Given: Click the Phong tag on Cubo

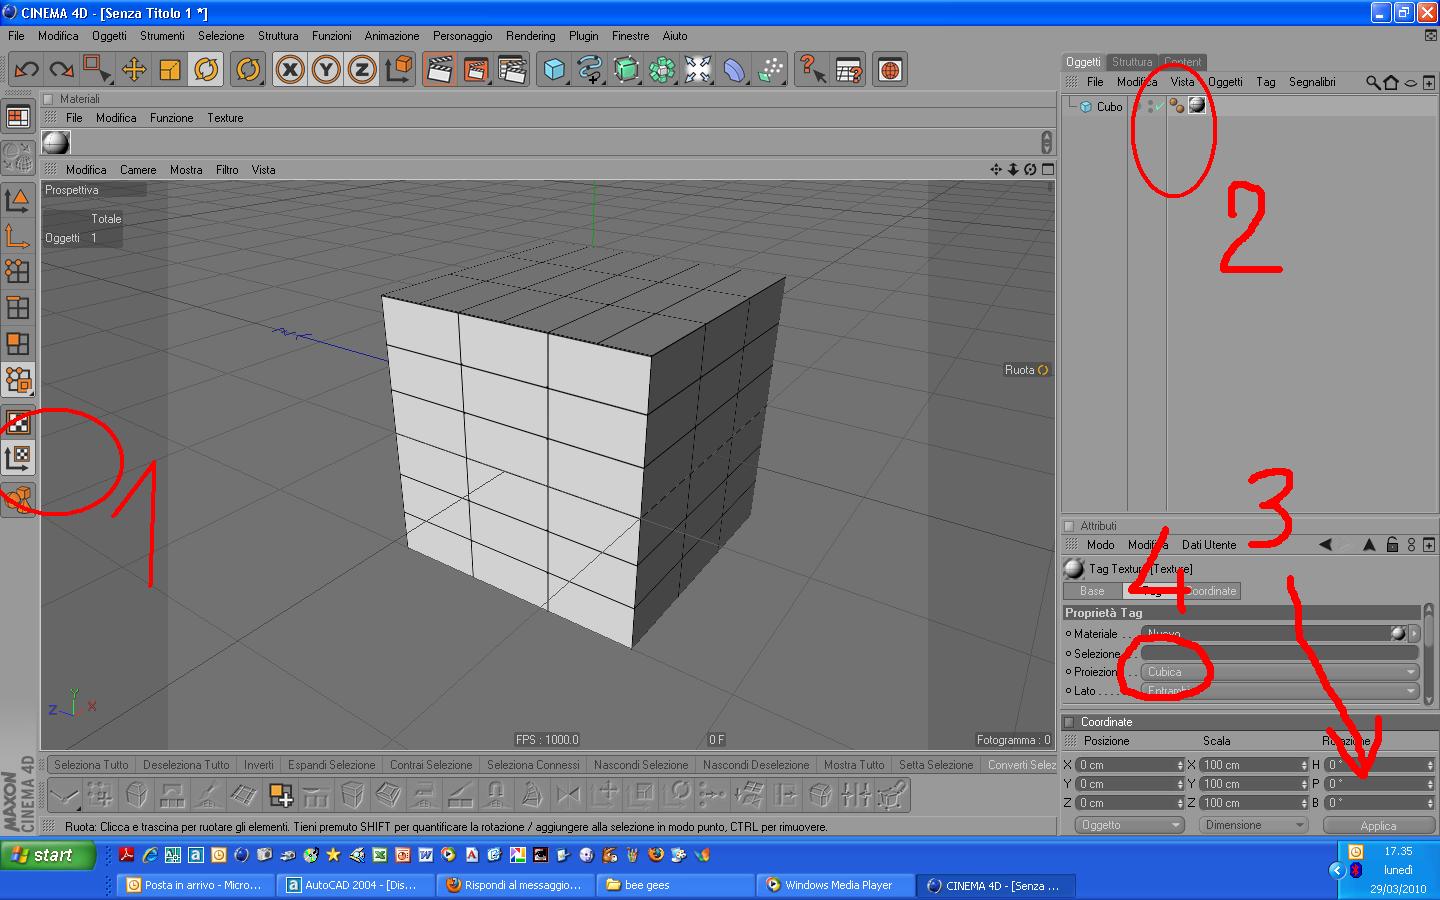Looking at the screenshot, I should tap(1177, 105).
